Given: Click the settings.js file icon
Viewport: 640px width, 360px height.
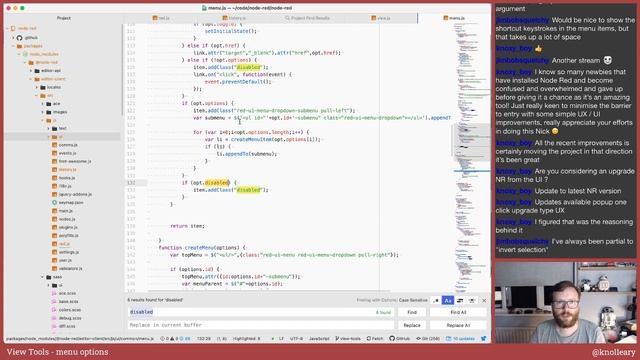Looking at the screenshot, I should pyautogui.click(x=54, y=252).
